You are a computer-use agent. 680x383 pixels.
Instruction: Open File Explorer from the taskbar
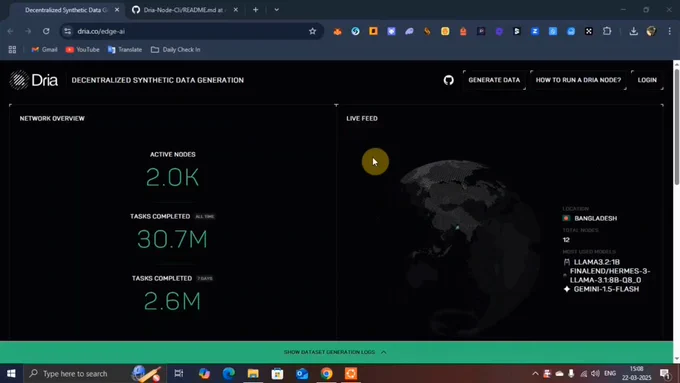point(253,373)
